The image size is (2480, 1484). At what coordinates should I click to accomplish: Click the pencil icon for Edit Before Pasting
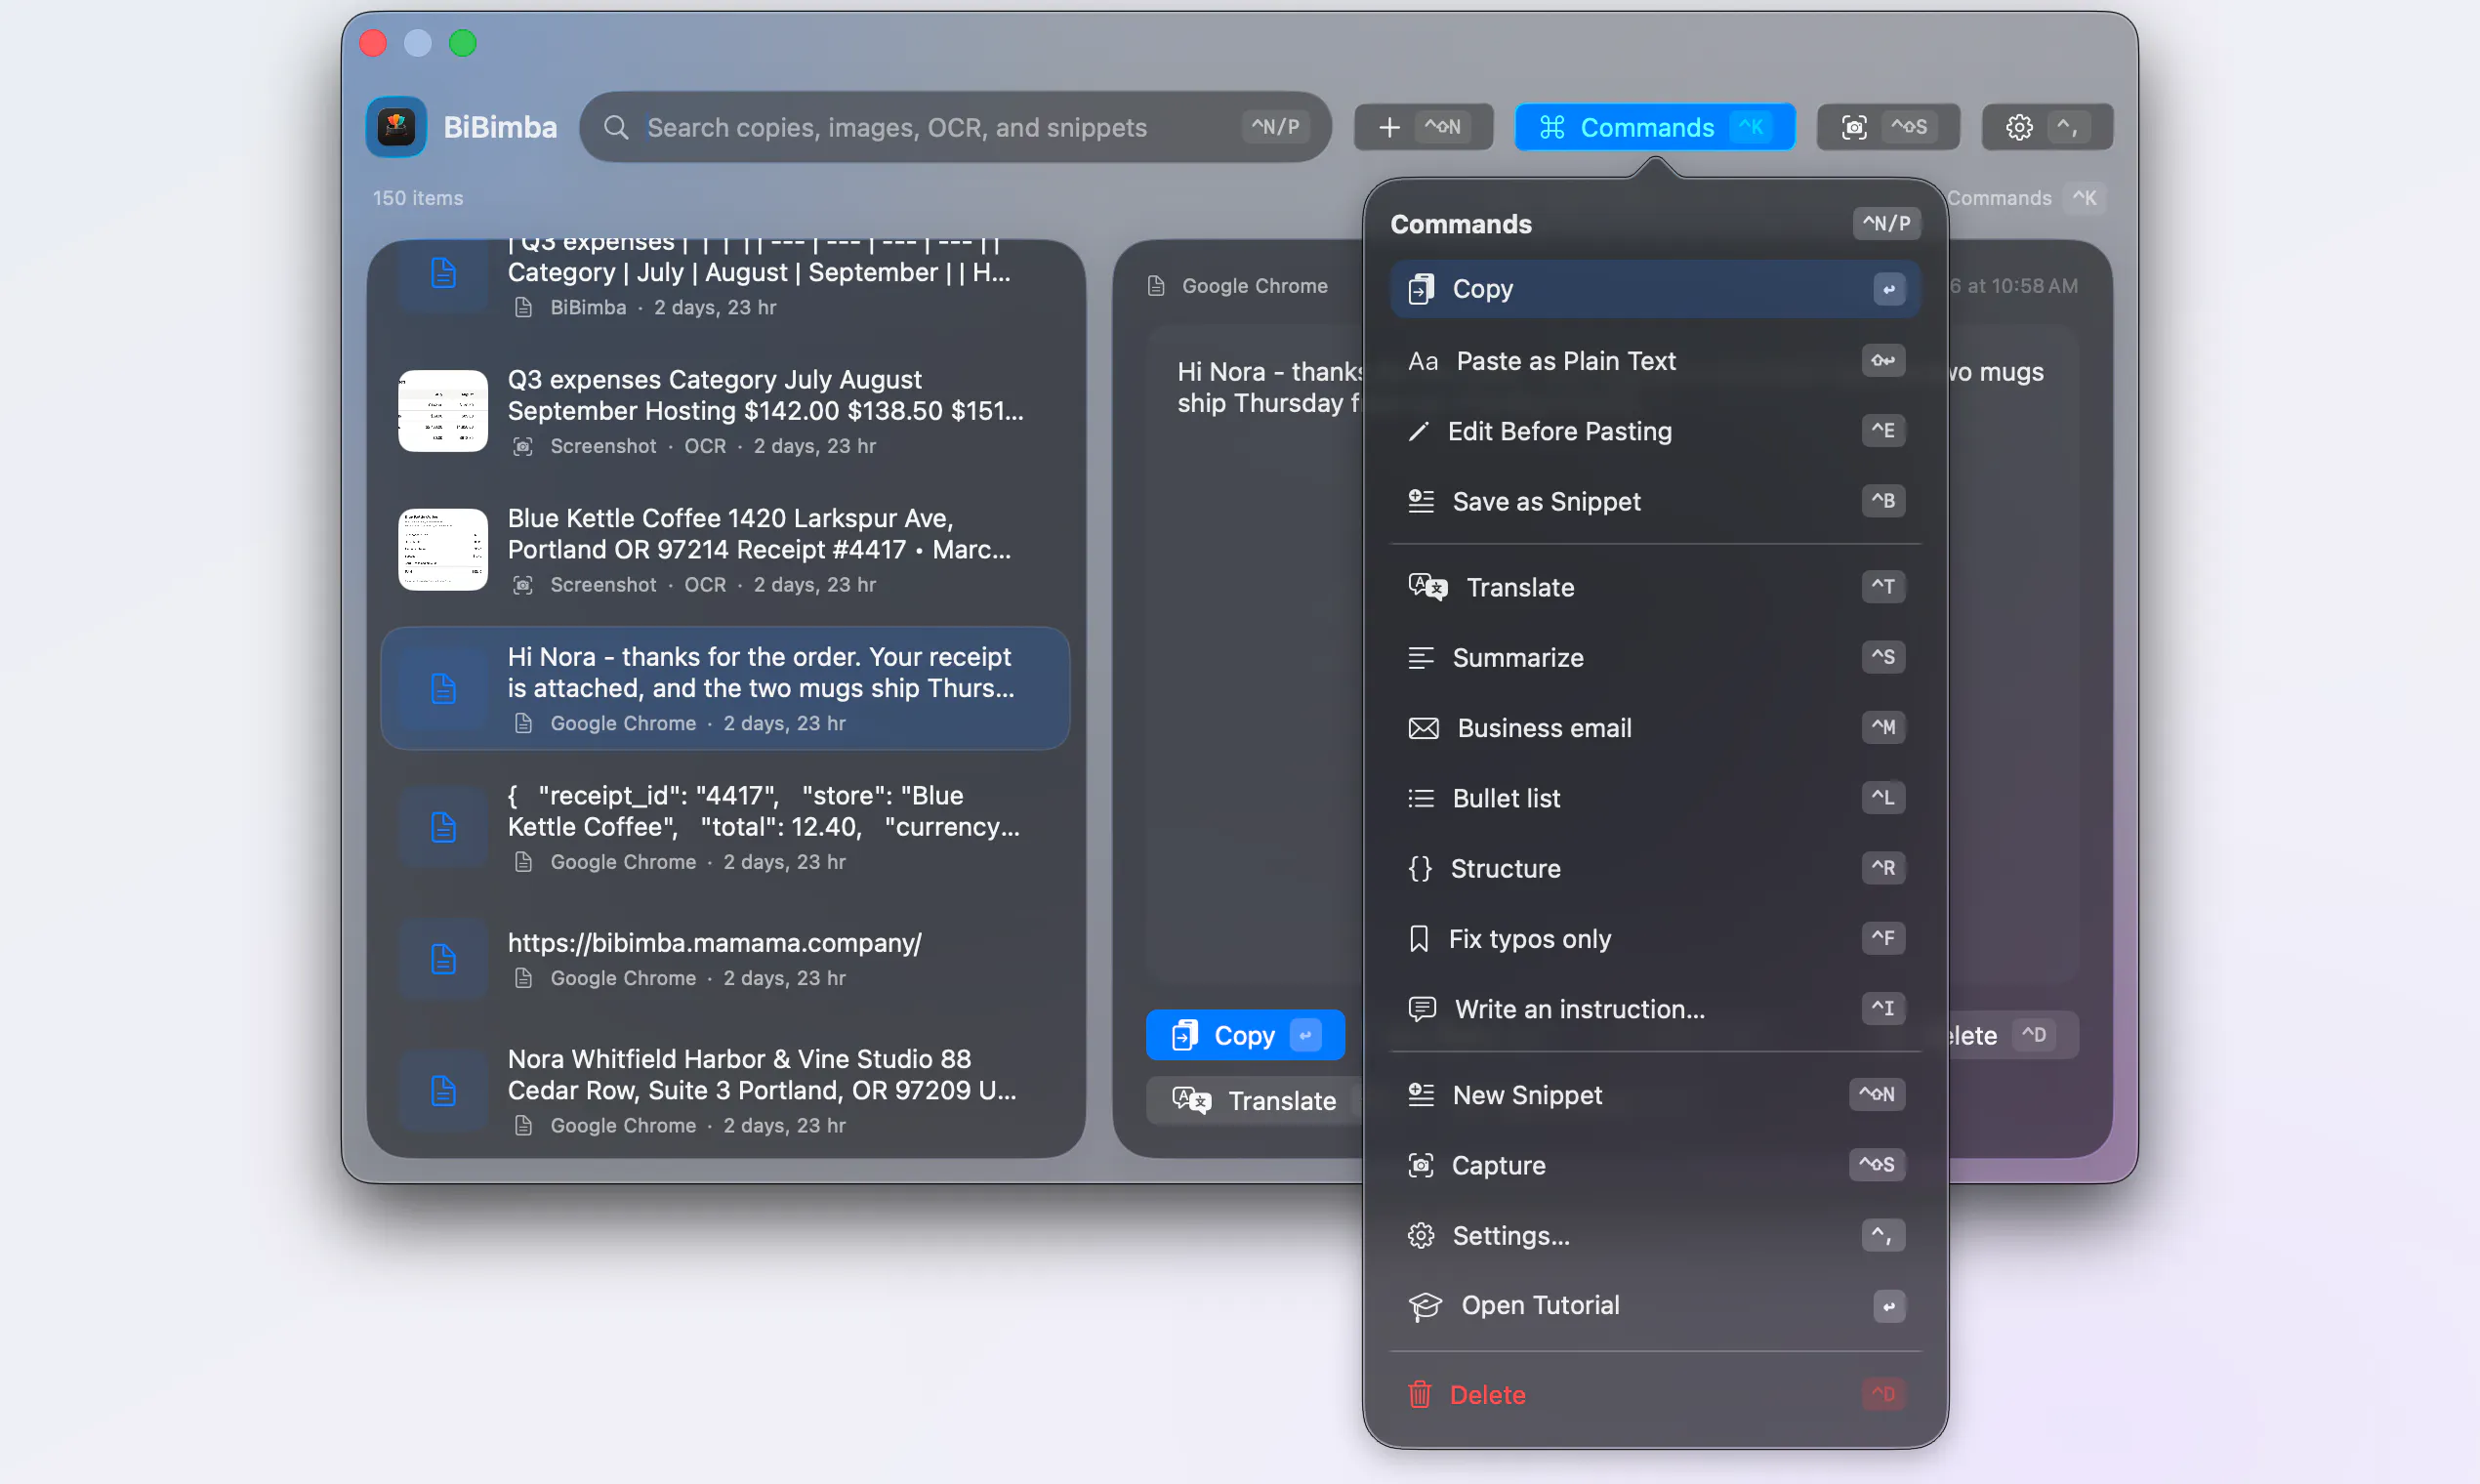pos(1418,431)
